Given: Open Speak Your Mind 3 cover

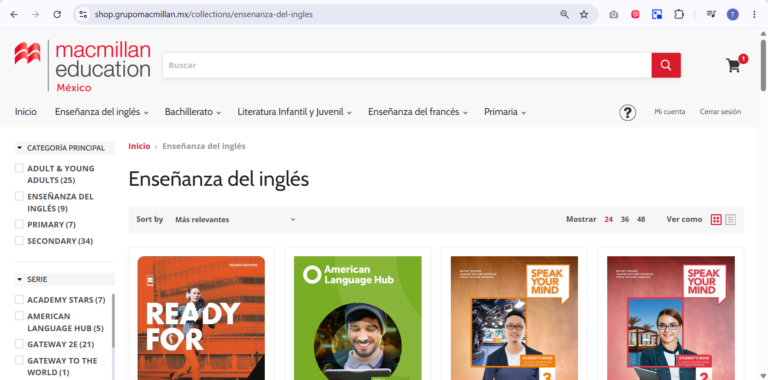Looking at the screenshot, I should point(514,318).
